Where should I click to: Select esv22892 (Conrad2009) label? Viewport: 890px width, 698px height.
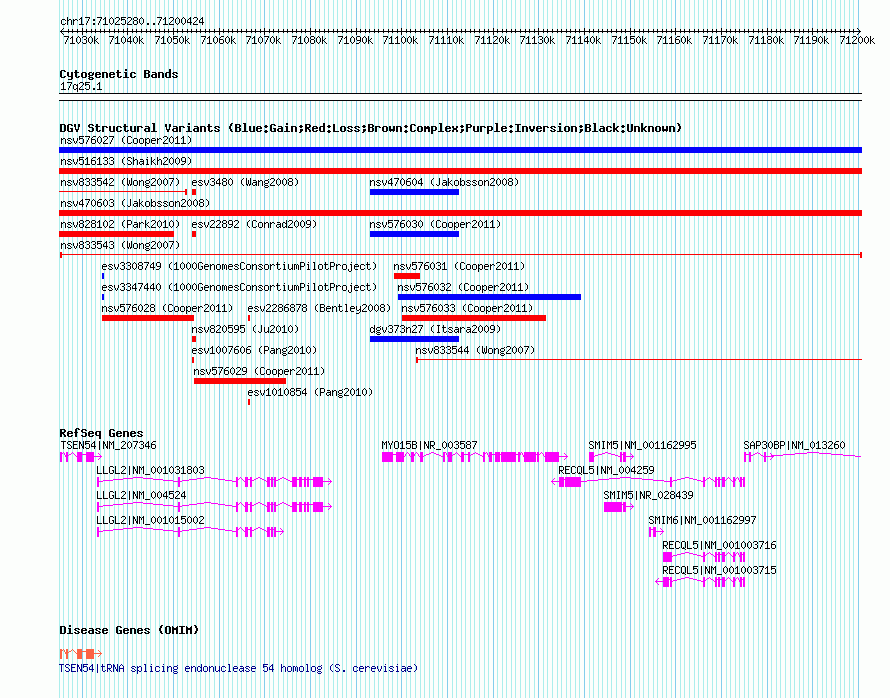(254, 225)
